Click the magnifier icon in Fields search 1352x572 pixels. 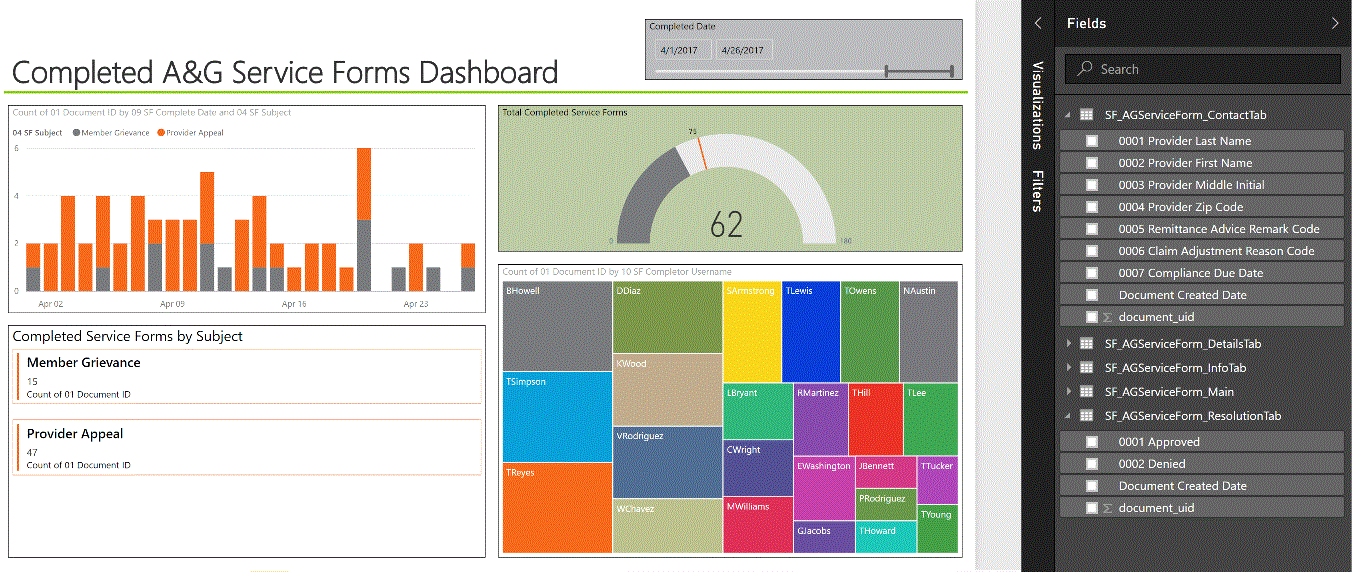coord(1084,69)
